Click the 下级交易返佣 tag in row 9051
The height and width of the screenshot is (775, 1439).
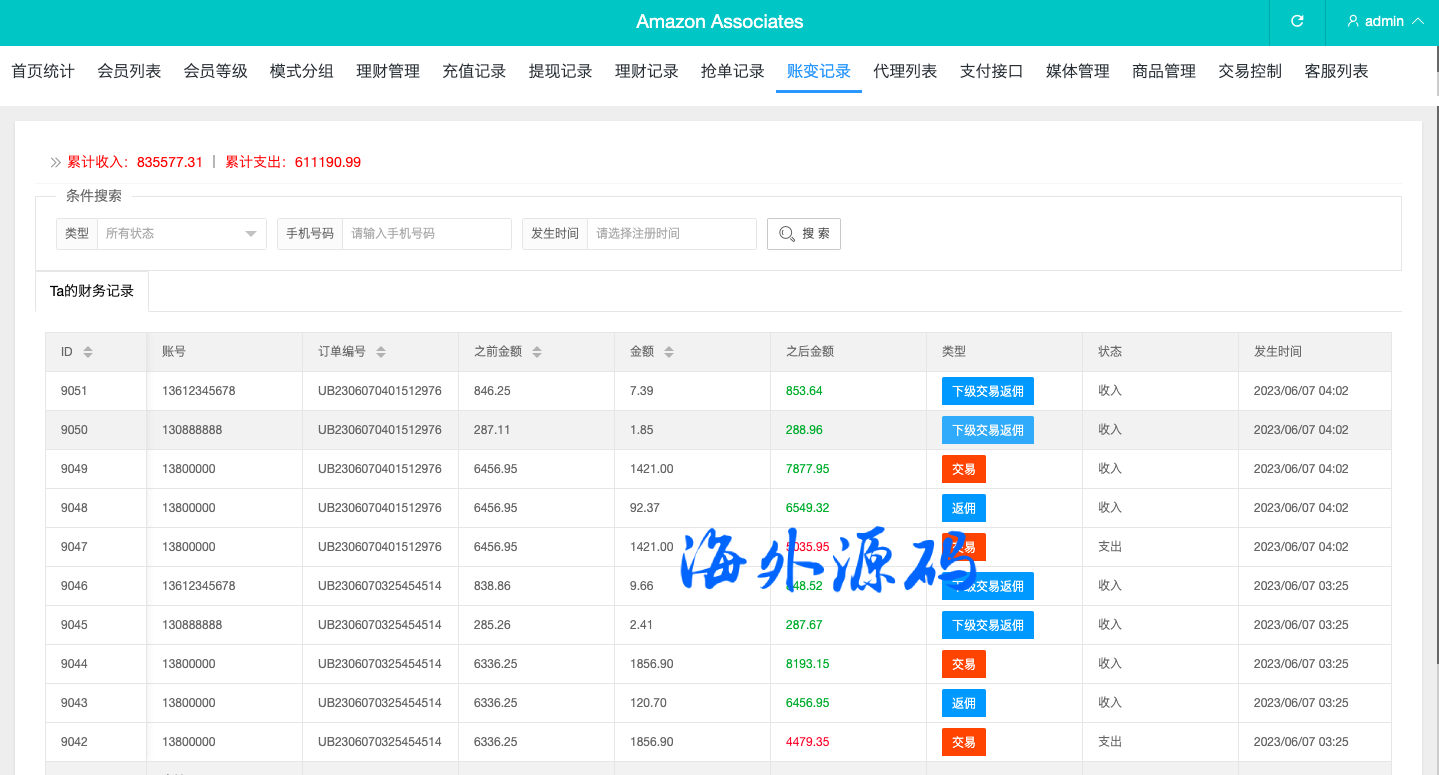pos(987,391)
